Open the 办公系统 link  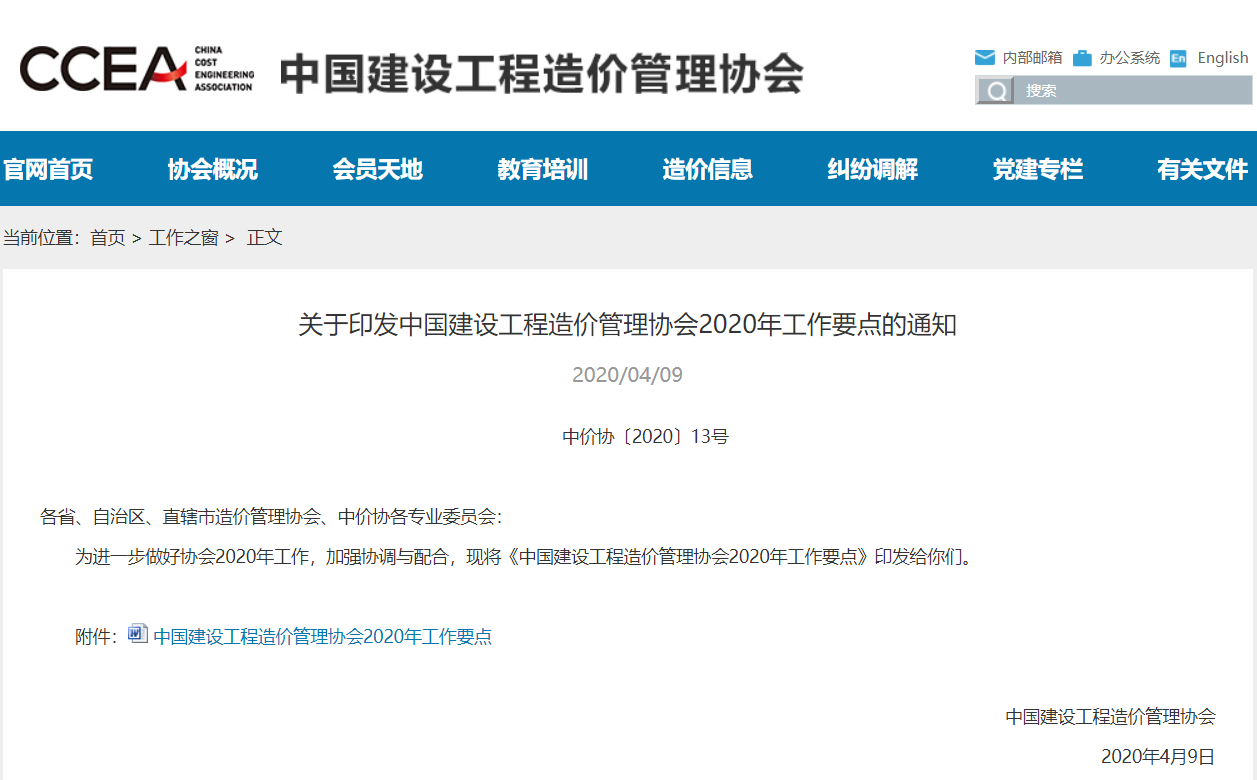point(1130,57)
